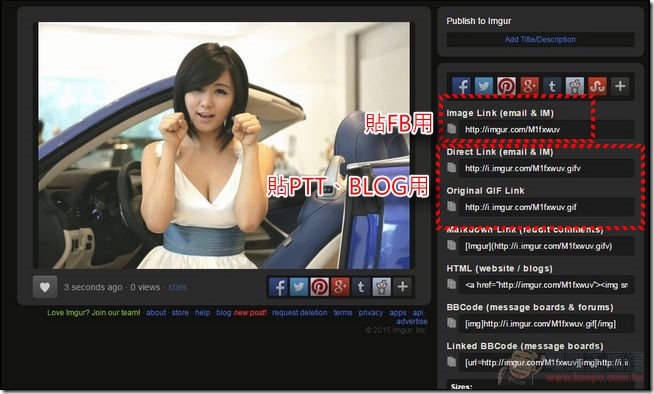Share to Google+ in the right sidebar

(x=529, y=86)
